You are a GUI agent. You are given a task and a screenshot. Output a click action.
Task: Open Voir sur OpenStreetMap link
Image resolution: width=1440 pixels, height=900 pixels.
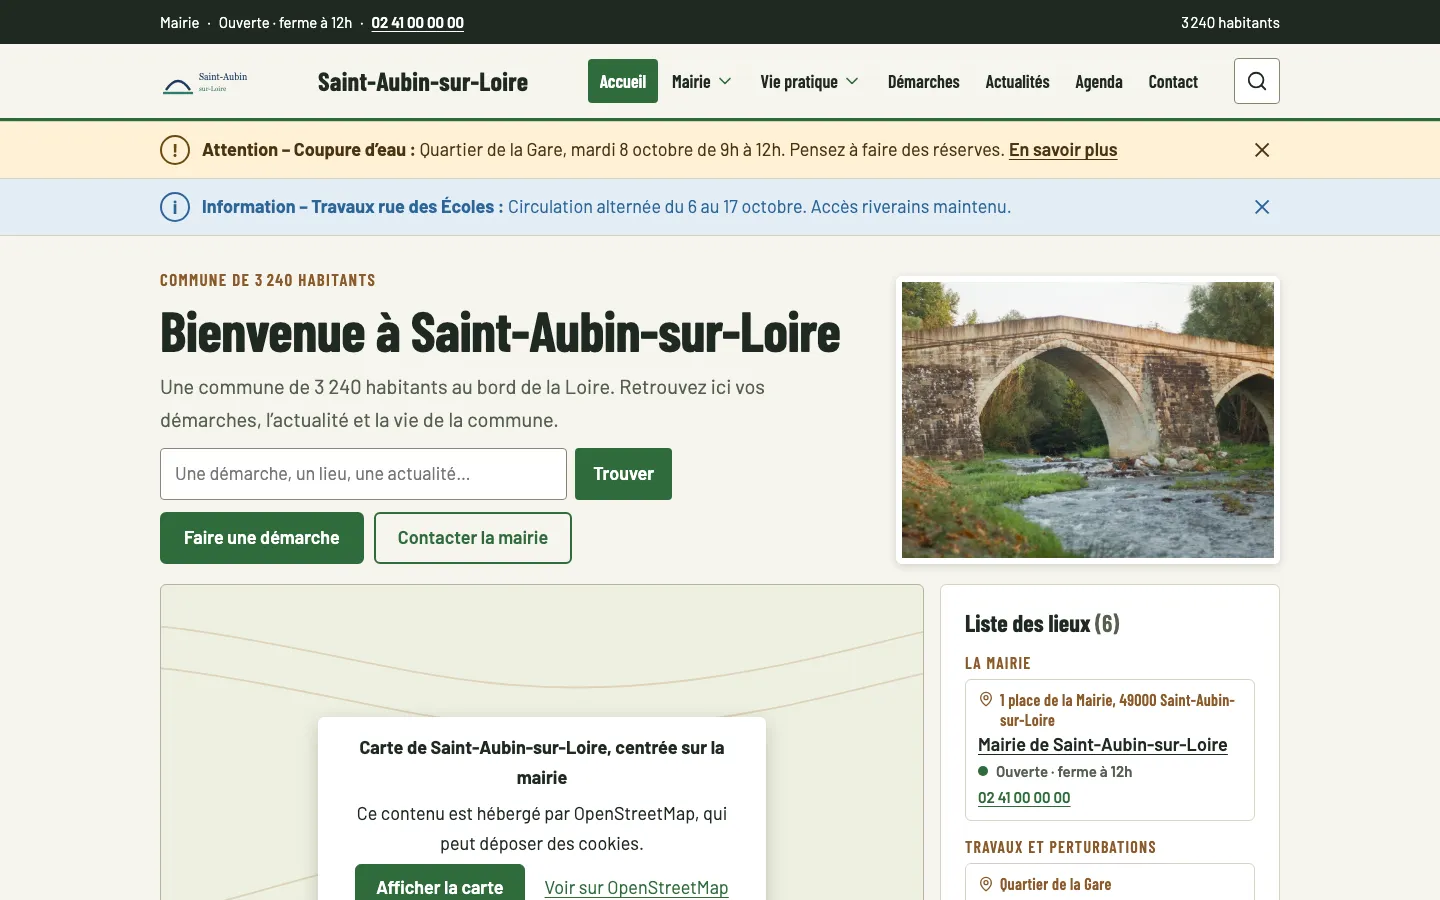point(636,888)
